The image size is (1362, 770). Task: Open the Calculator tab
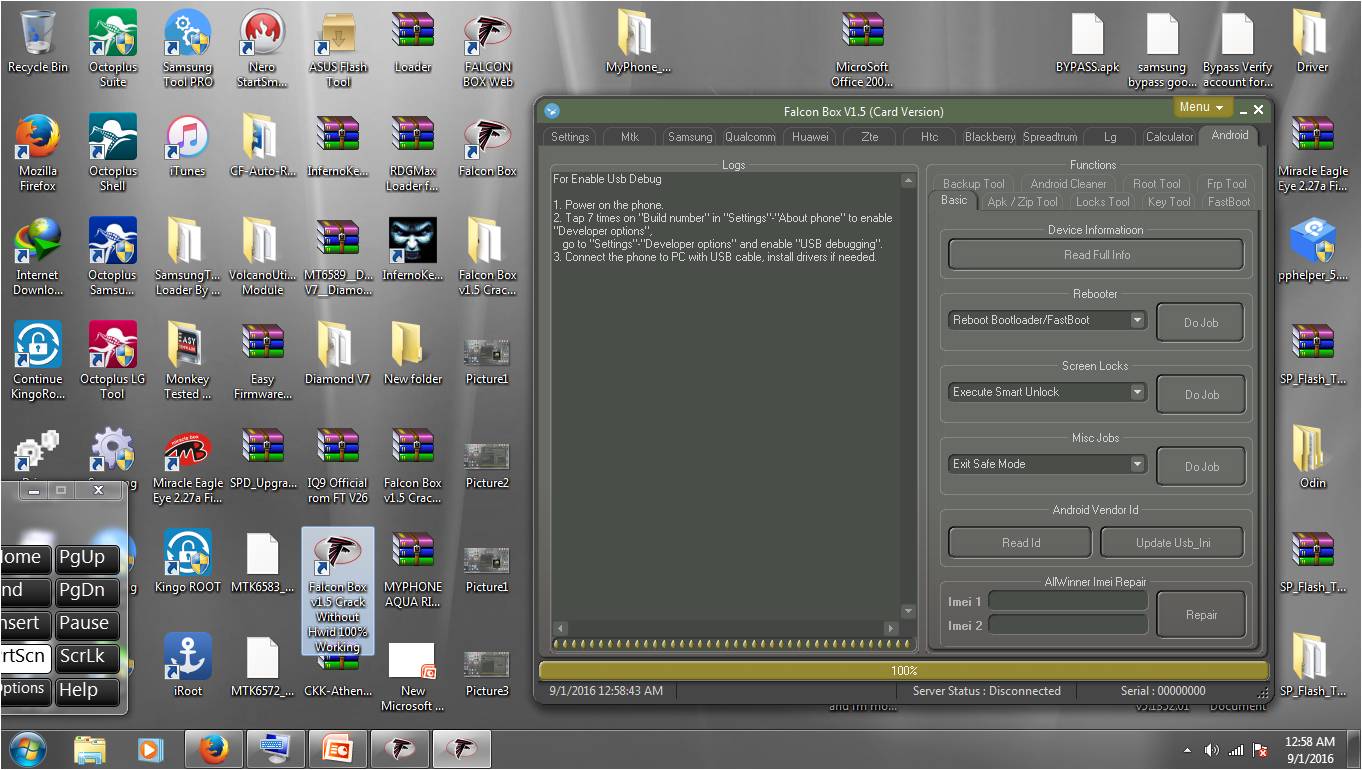pos(1169,137)
